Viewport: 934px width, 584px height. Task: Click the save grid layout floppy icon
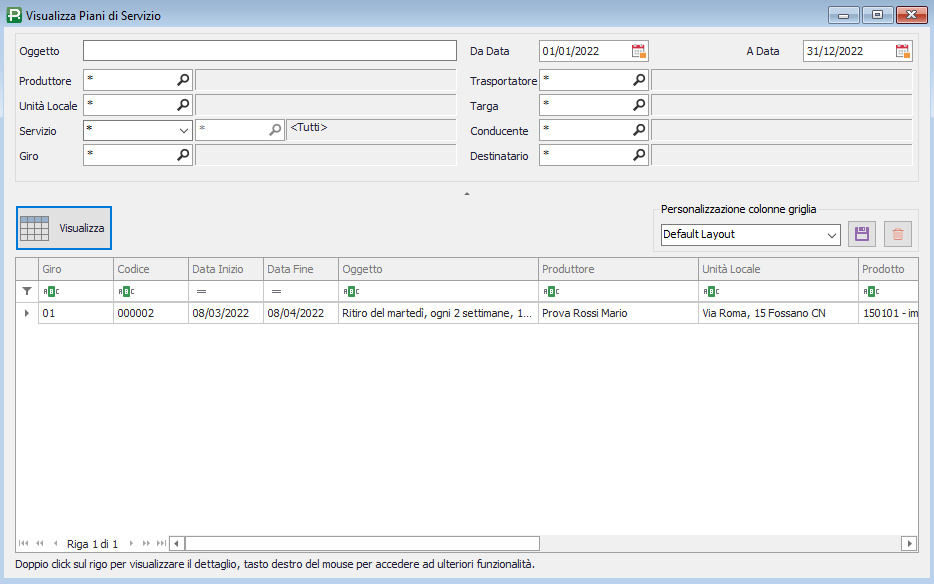pos(862,234)
